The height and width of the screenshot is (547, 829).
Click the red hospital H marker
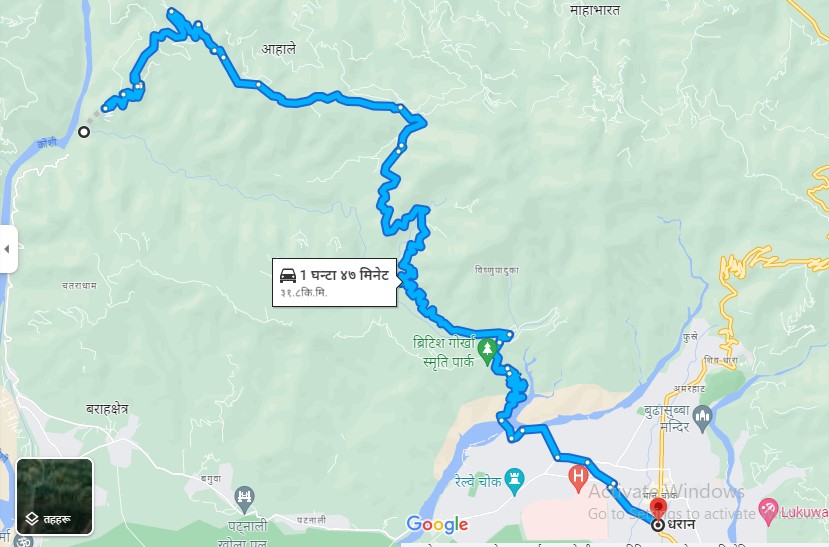[x=578, y=477]
